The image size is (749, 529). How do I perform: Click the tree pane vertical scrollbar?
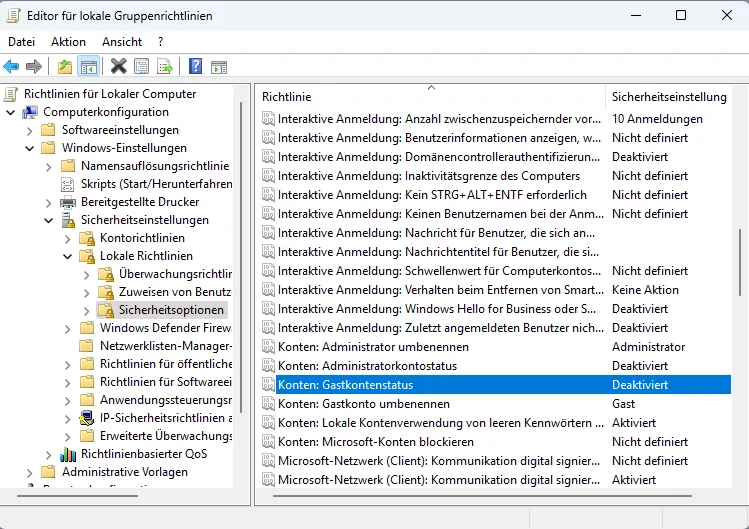pyautogui.click(x=241, y=257)
